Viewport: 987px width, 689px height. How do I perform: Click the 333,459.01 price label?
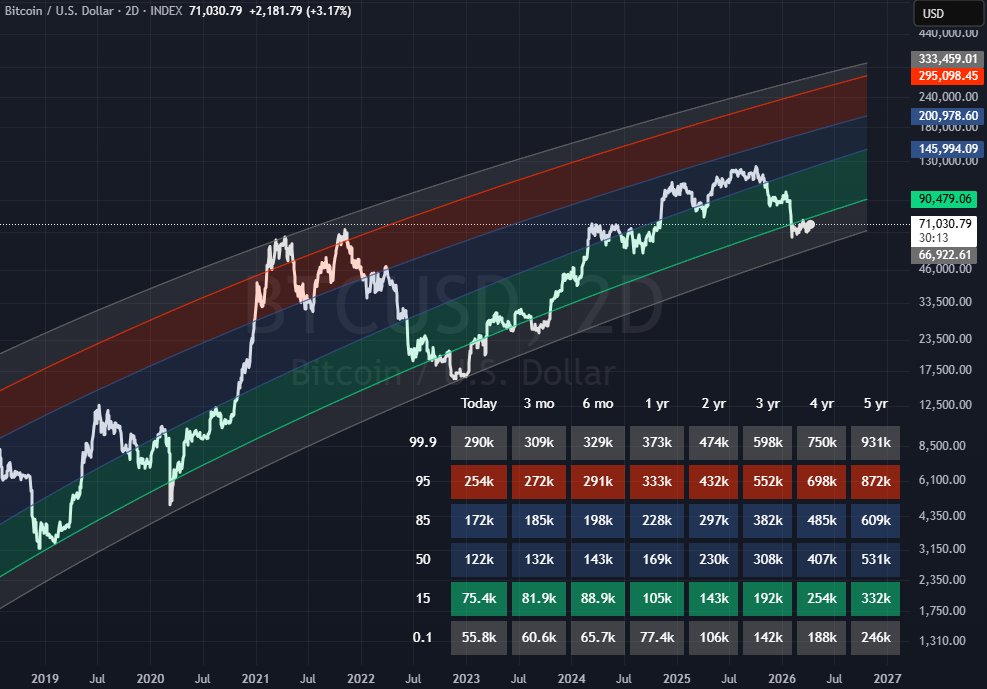pos(947,59)
